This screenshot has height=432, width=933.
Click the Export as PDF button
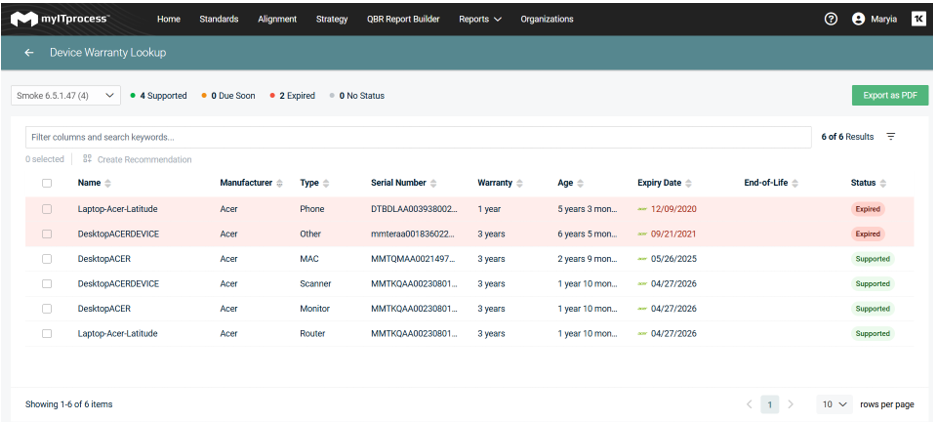890,95
